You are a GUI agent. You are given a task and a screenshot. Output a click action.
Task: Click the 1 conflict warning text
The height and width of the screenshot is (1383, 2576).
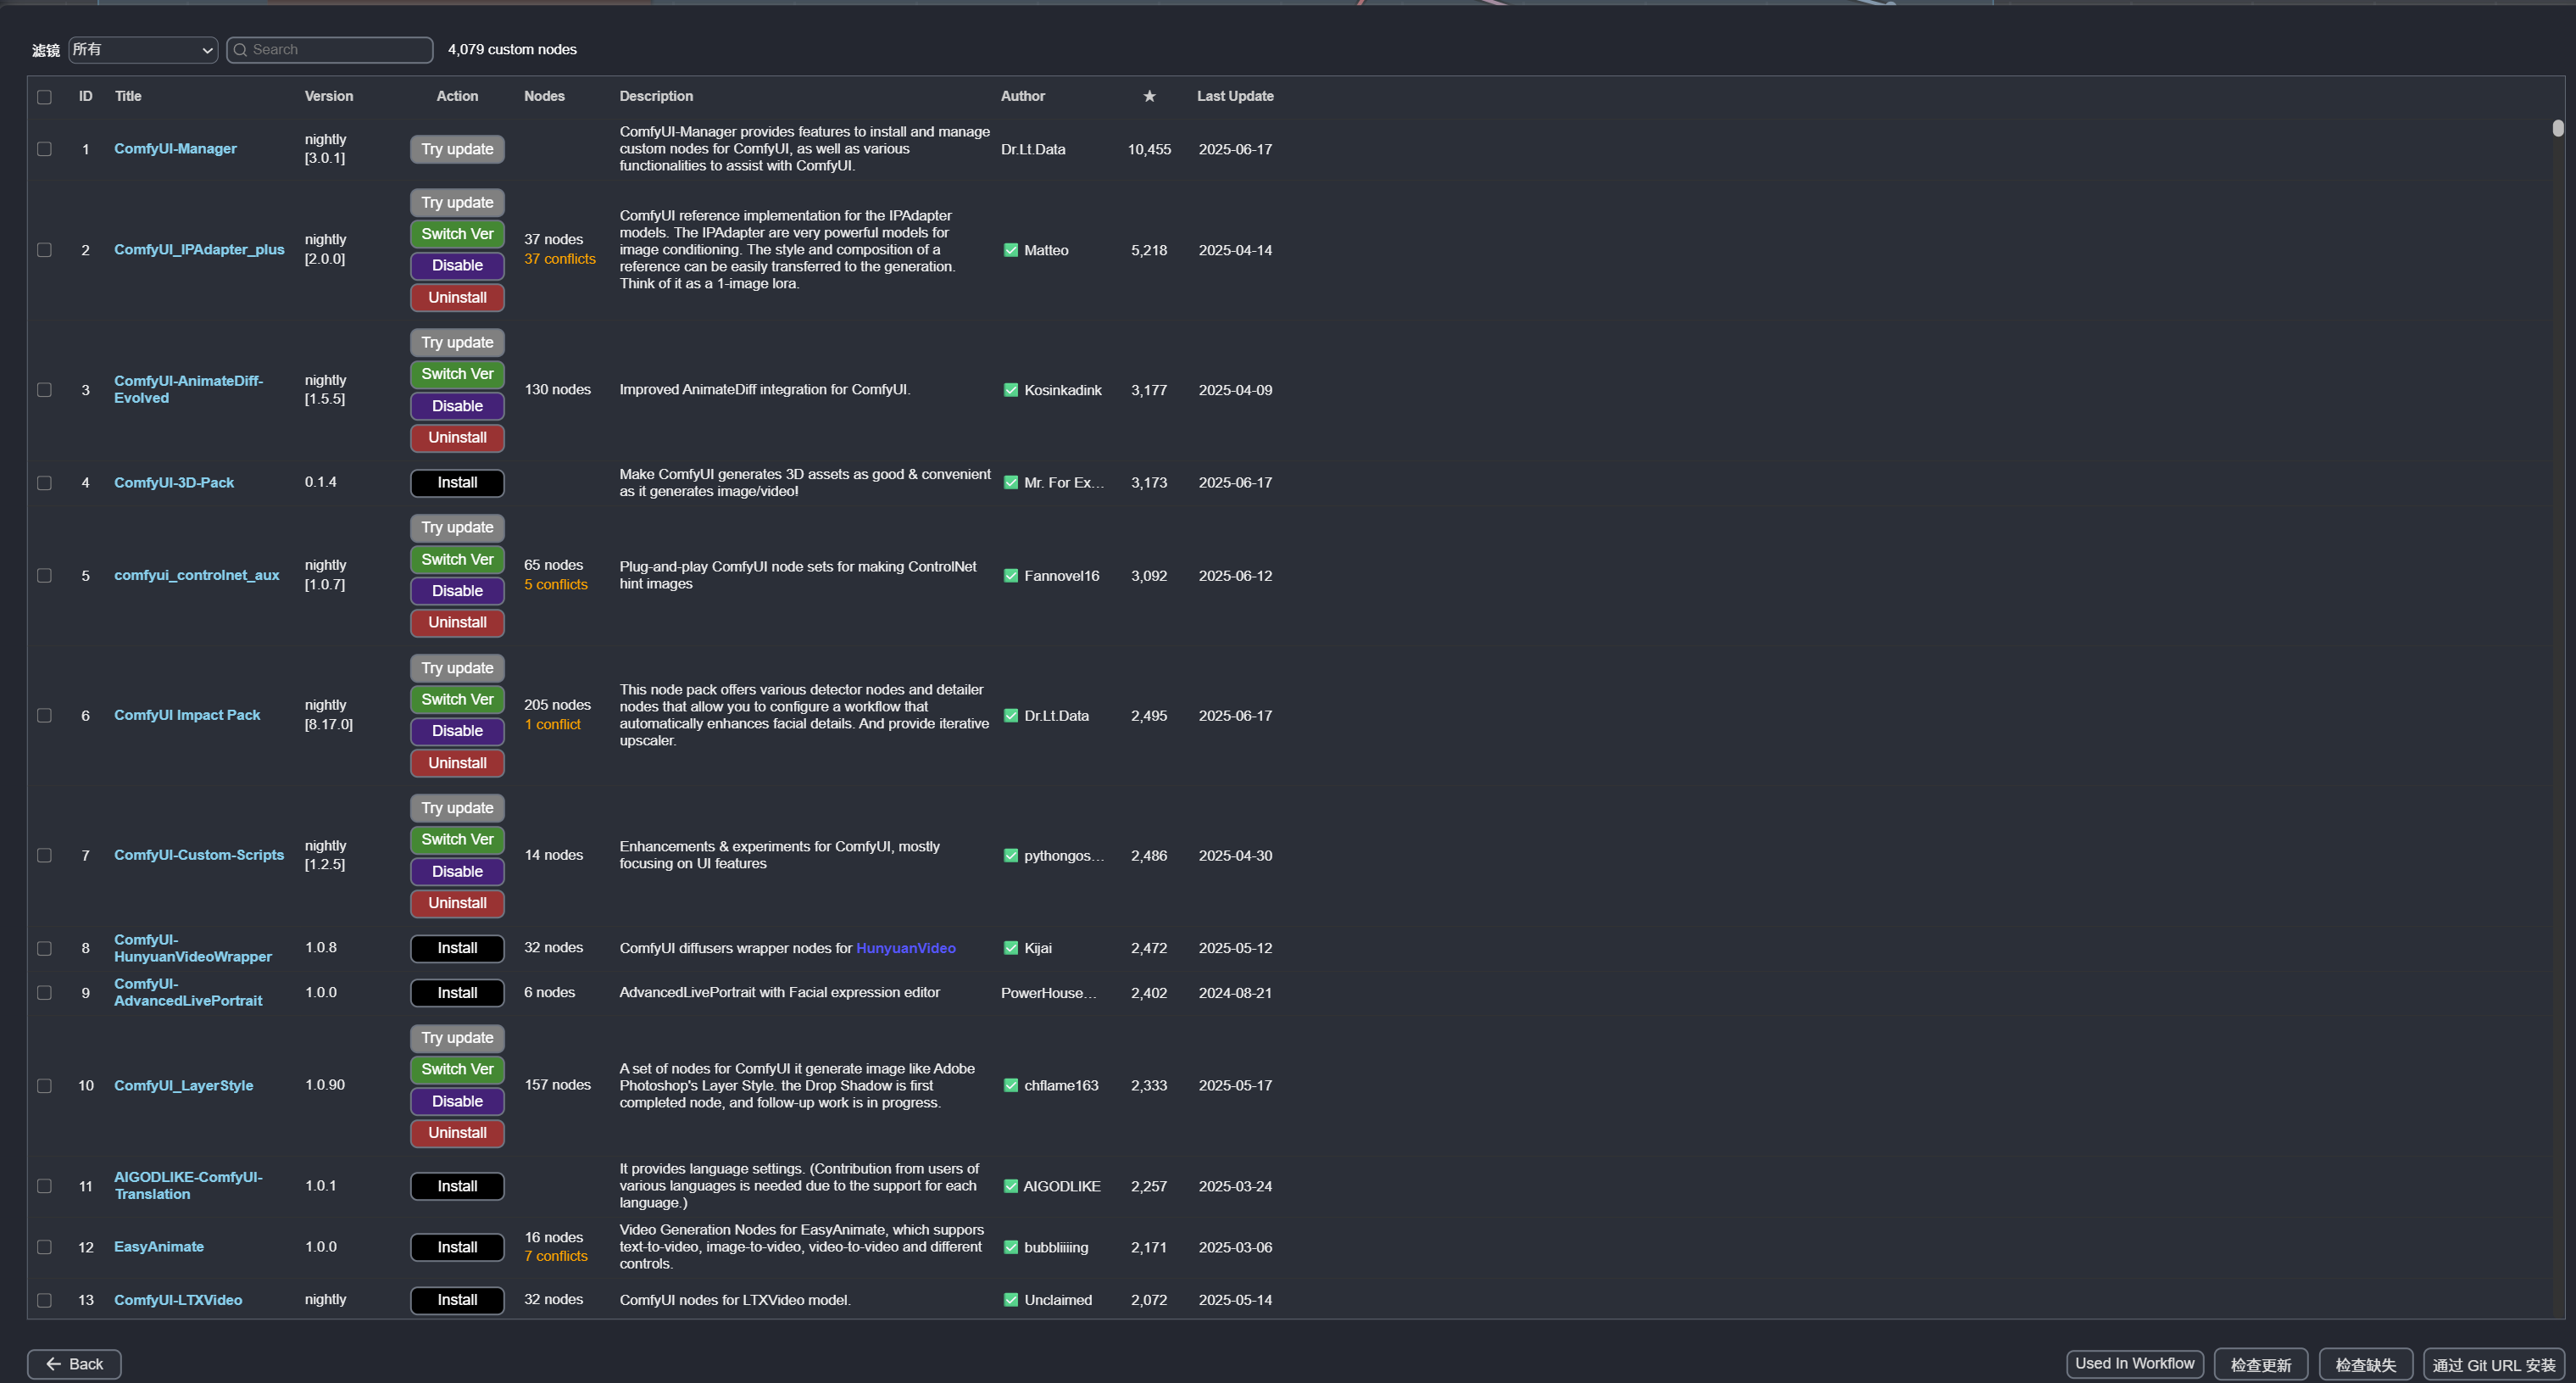[x=552, y=725]
